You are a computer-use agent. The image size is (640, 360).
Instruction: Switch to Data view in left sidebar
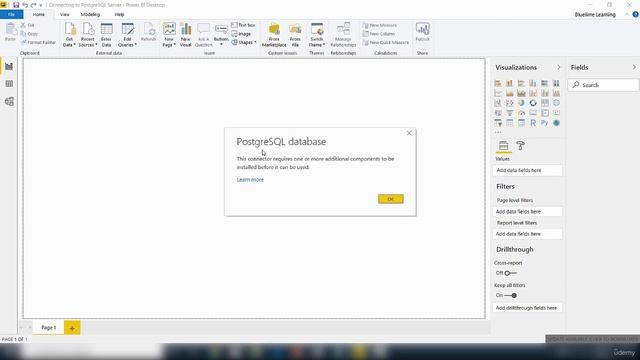pyautogui.click(x=9, y=84)
